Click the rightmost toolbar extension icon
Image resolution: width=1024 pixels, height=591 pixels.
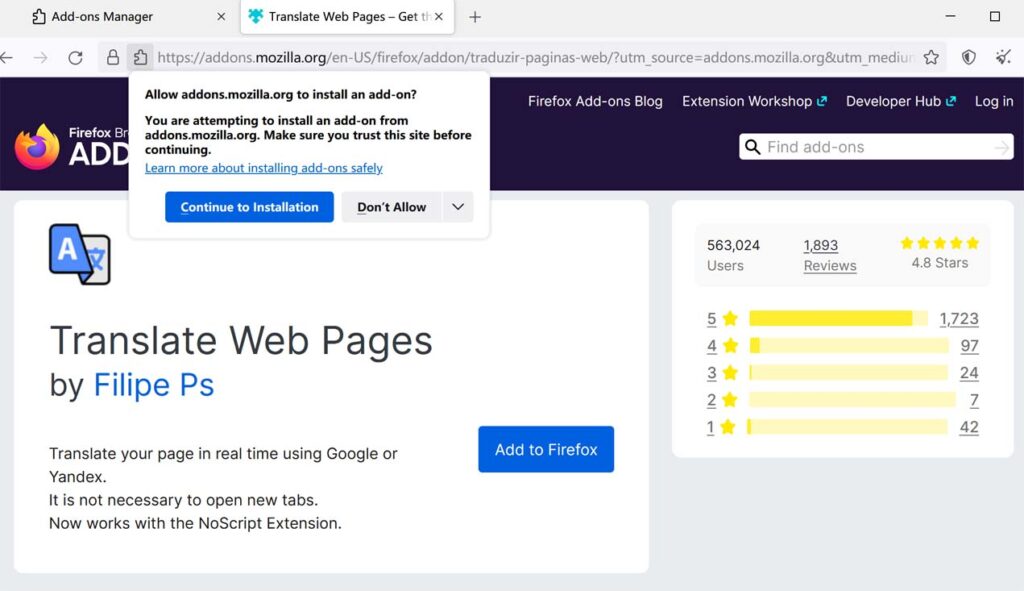(x=1003, y=57)
